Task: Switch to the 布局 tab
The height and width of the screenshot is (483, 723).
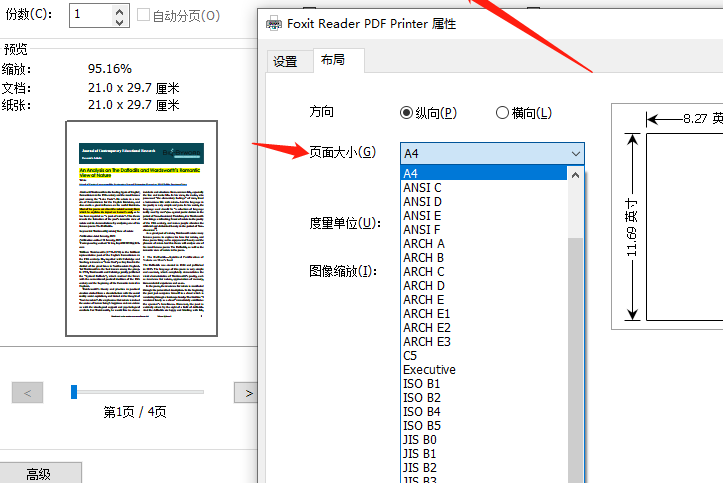Action: click(338, 60)
